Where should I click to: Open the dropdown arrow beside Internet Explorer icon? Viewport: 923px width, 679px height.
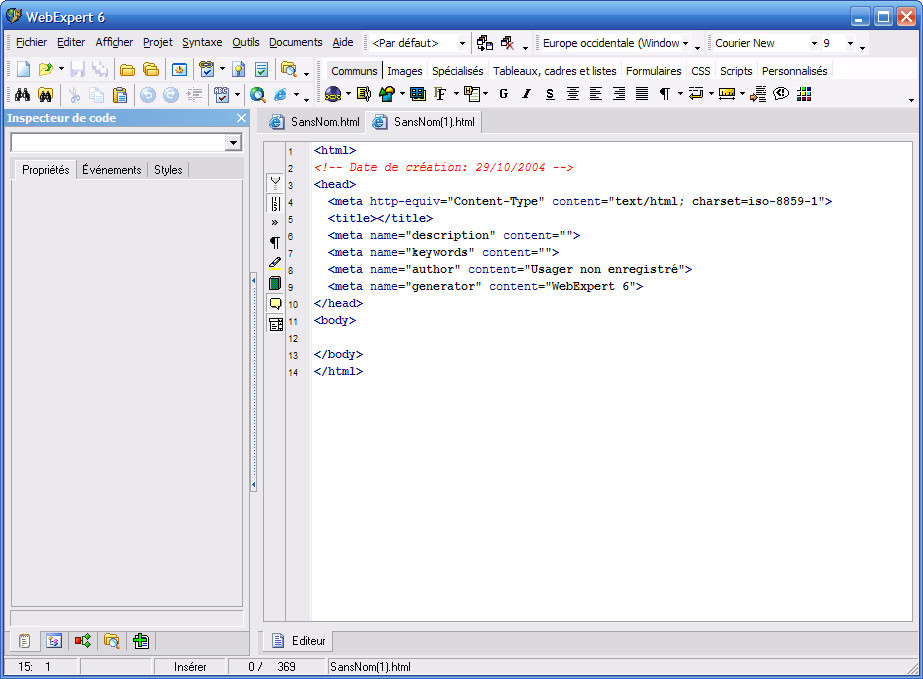tap(296, 94)
